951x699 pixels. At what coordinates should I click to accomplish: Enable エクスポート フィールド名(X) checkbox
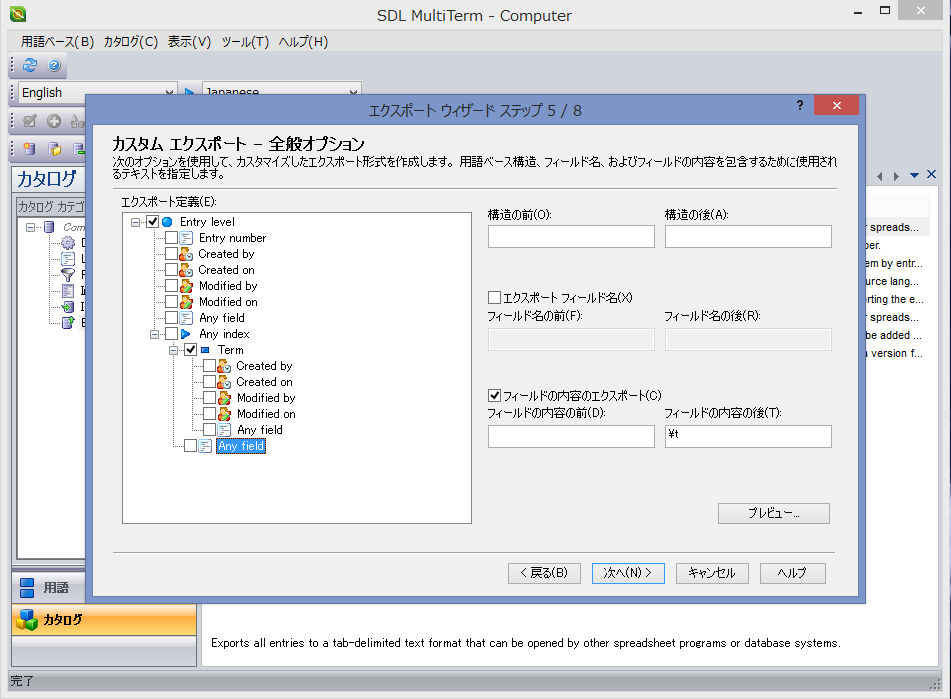494,298
